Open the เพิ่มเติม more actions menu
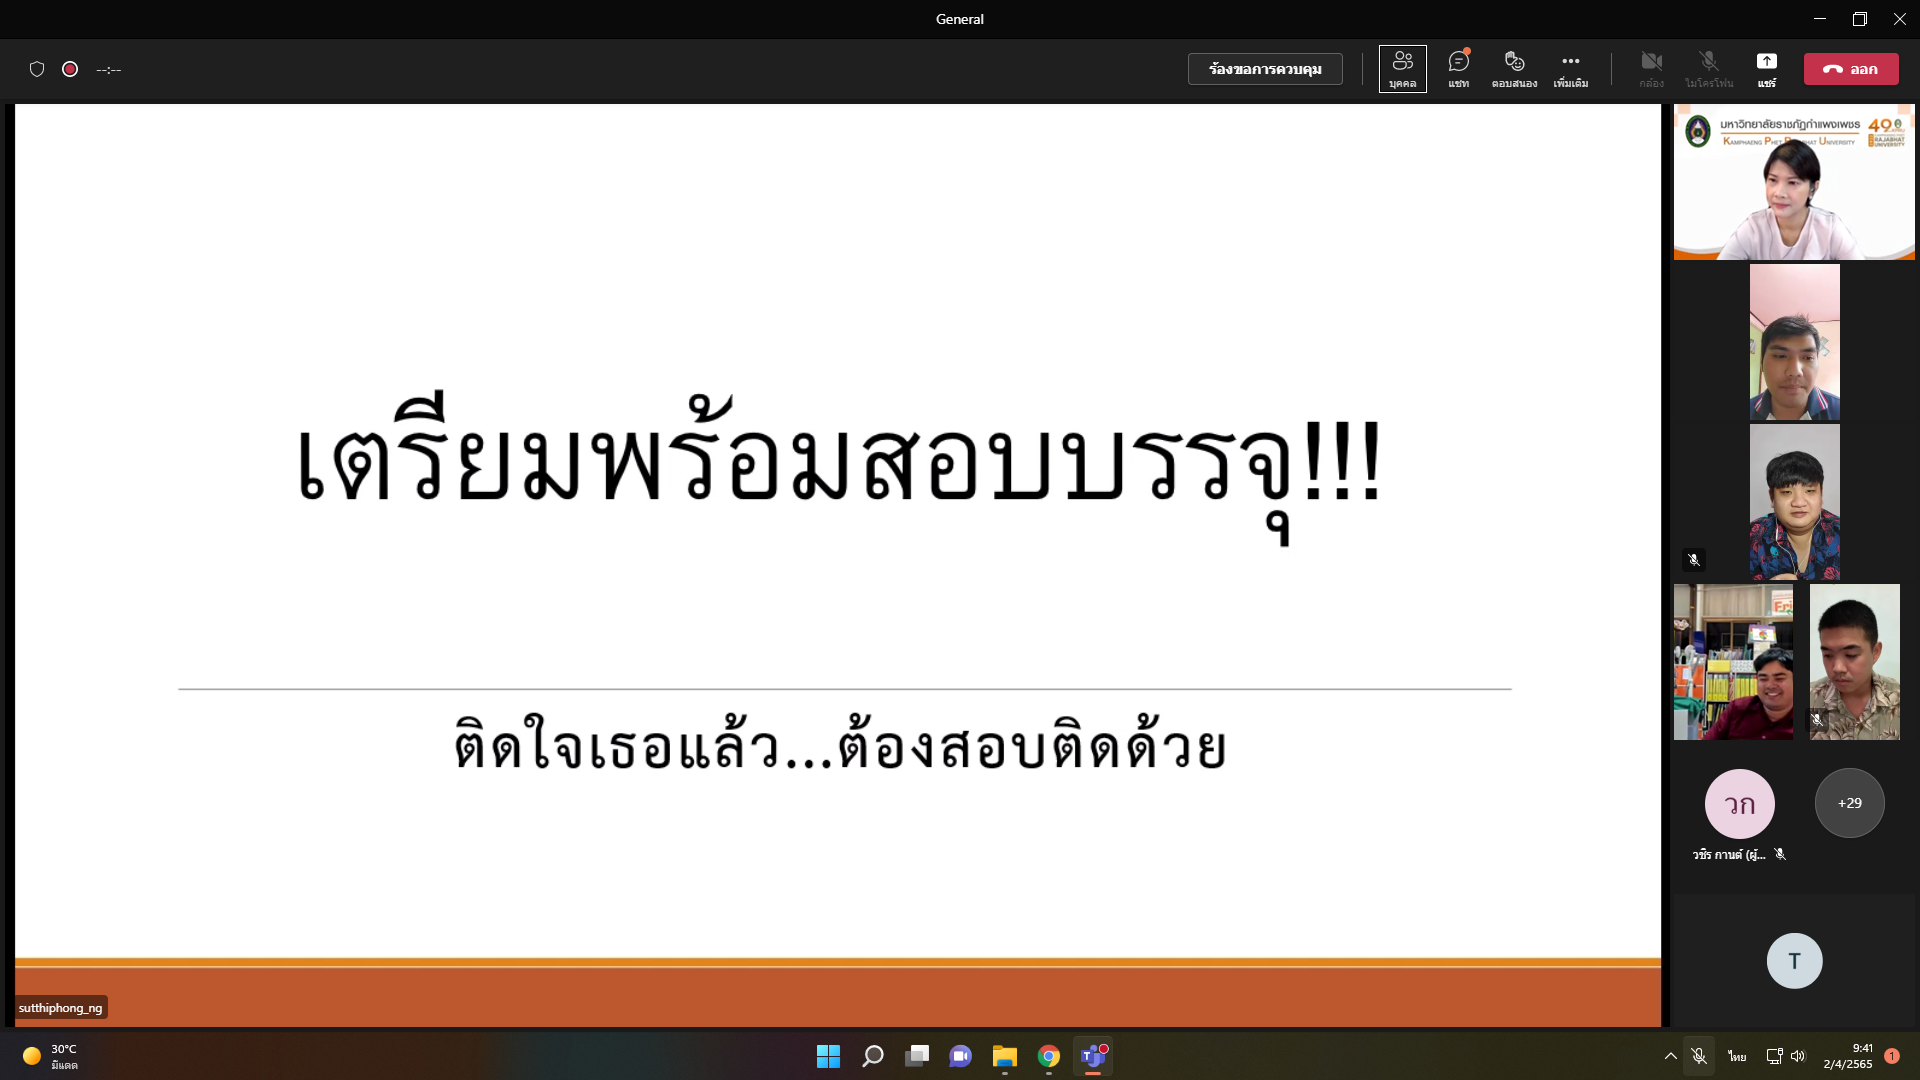Viewport: 1920px width, 1080px height. [1569, 69]
